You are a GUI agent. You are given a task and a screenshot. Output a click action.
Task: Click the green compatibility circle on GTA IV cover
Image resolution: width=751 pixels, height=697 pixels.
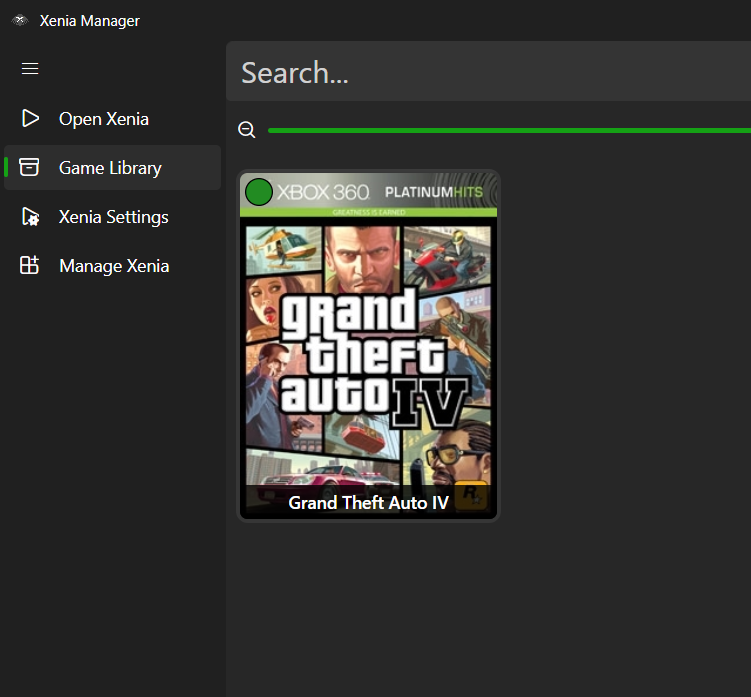(x=259, y=192)
